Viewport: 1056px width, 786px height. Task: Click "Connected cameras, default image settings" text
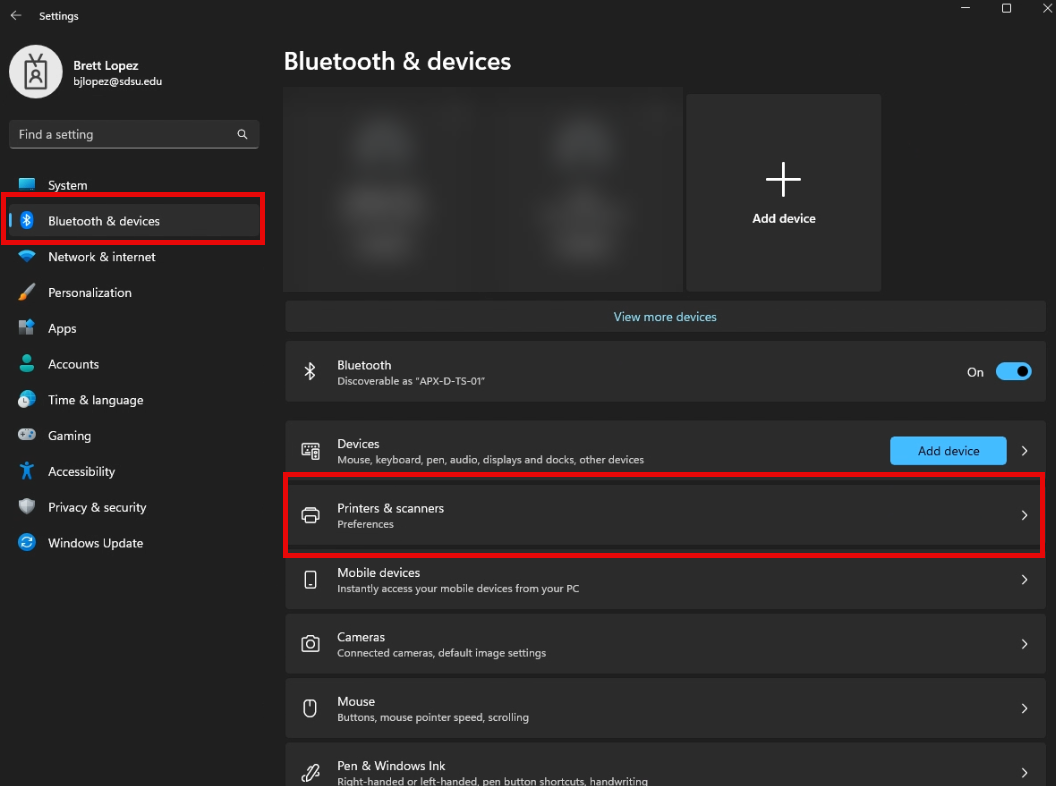pos(441,653)
